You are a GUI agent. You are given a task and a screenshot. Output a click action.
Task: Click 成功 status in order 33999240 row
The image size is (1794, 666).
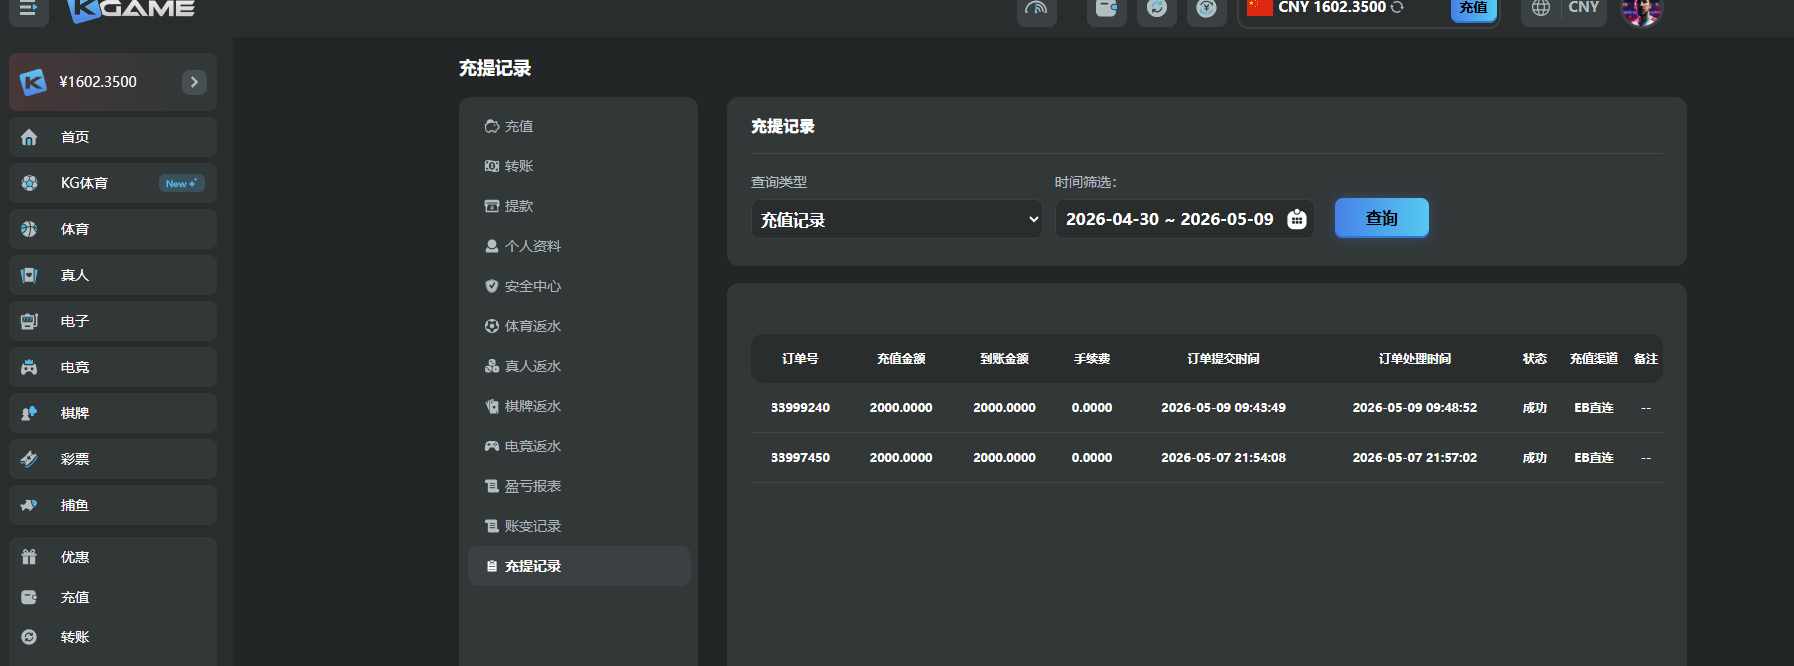[x=1534, y=408]
